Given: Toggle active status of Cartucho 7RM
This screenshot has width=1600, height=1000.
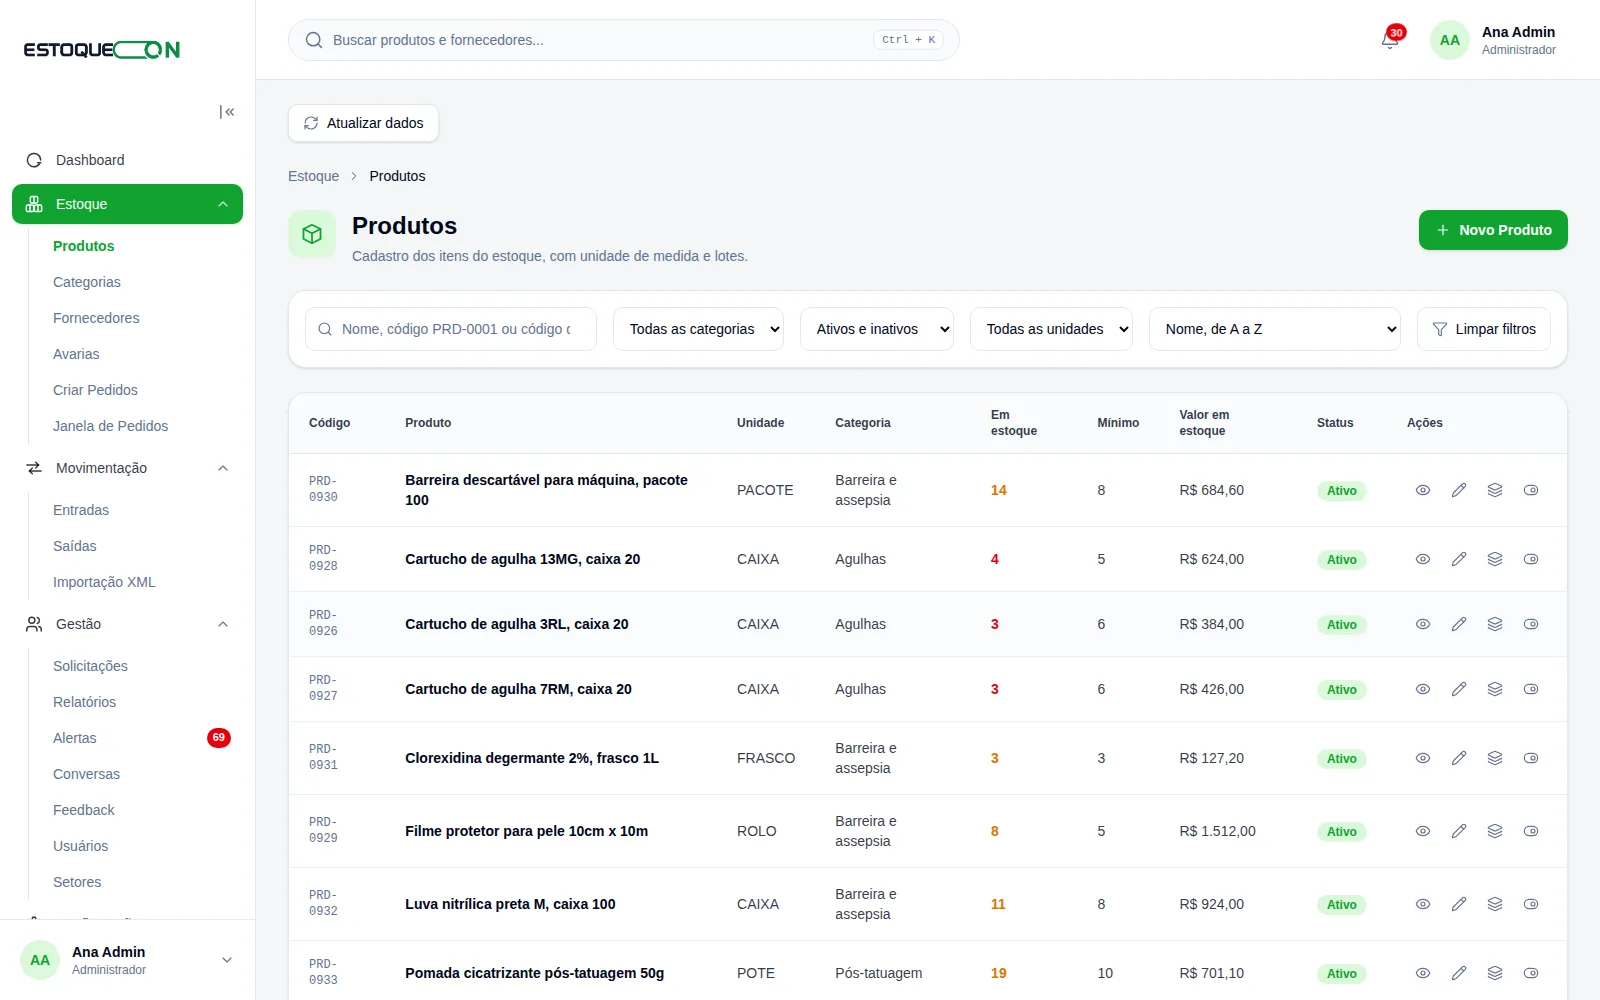Looking at the screenshot, I should [1531, 689].
